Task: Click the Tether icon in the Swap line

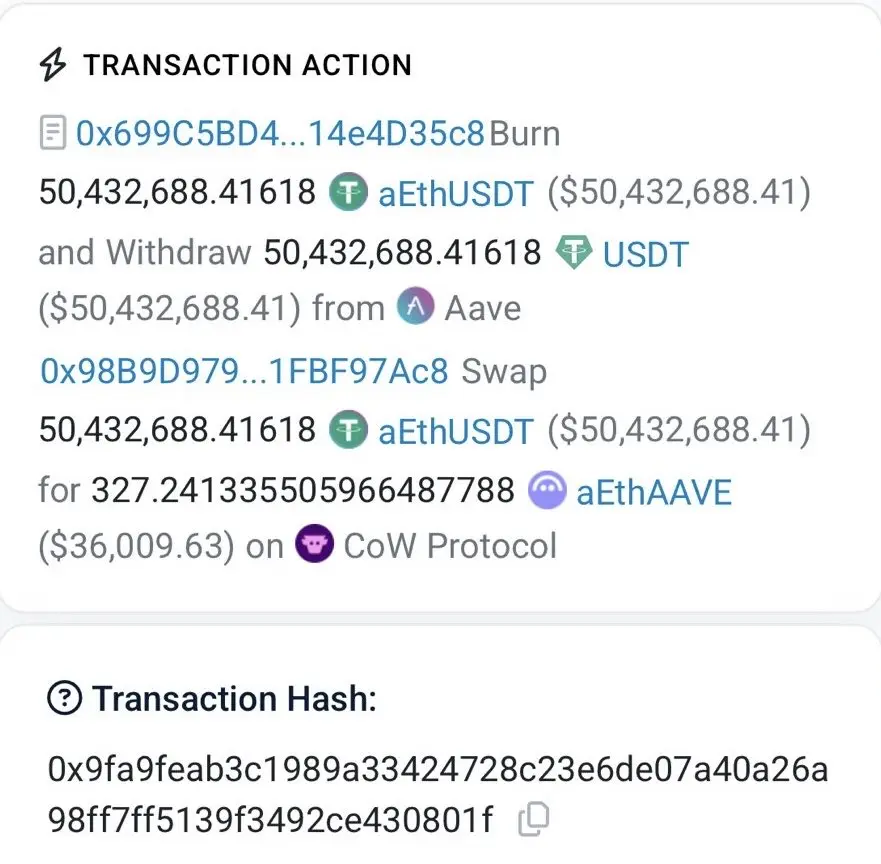Action: coord(348,430)
